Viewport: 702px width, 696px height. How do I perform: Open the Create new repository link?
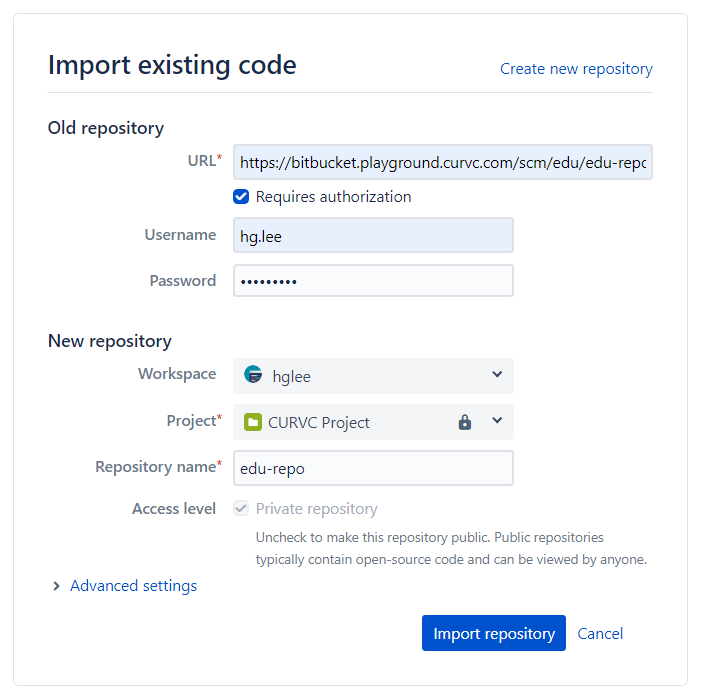[576, 69]
